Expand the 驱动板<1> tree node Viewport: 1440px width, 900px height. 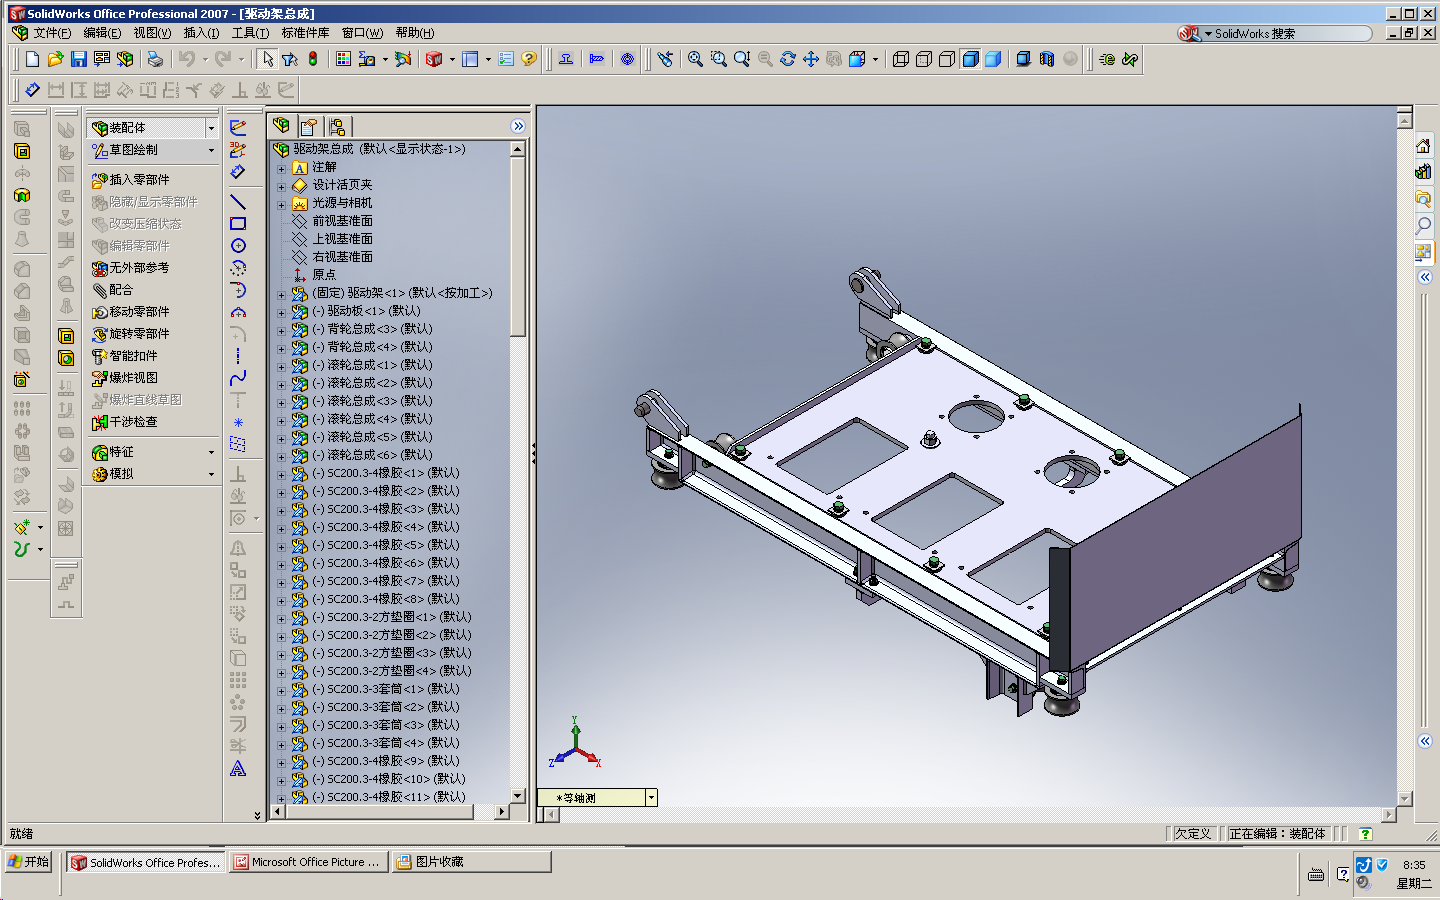[x=282, y=312]
